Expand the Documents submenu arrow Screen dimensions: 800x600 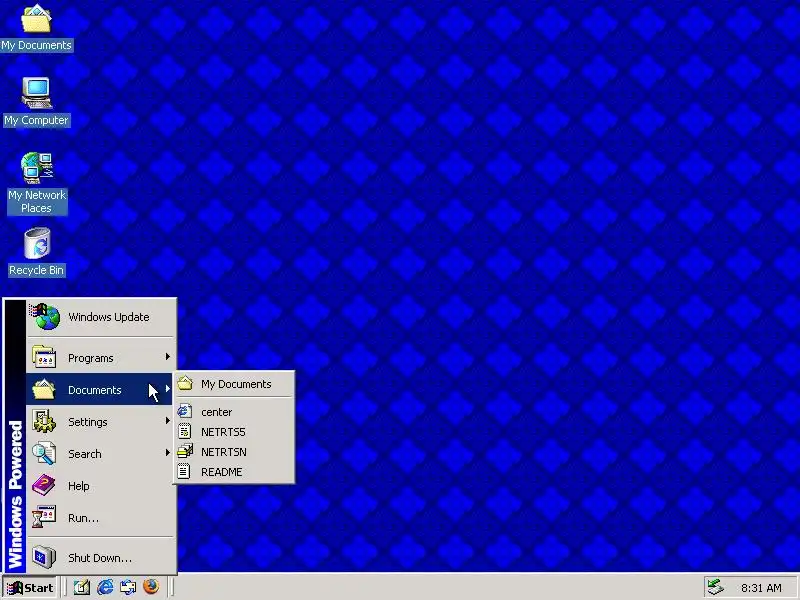[167, 389]
